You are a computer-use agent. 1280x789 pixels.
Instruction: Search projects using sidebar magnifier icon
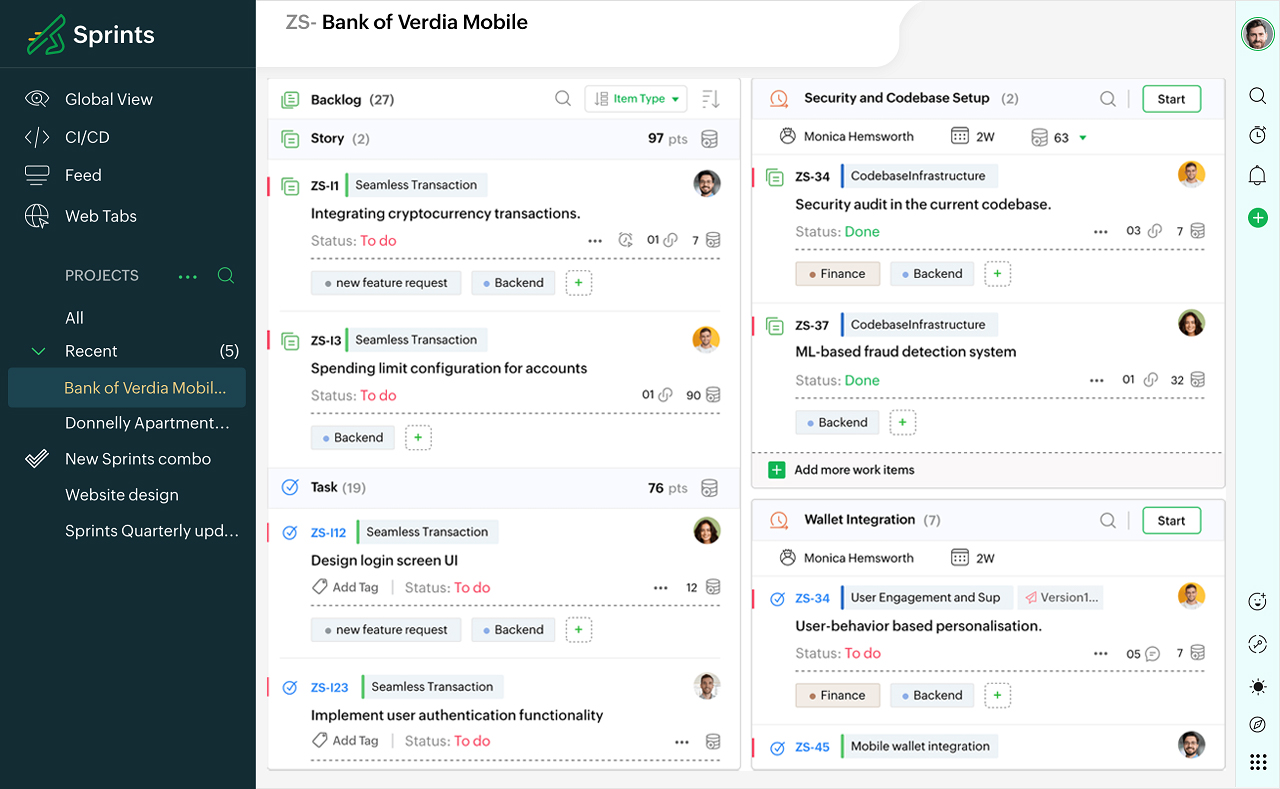pyautogui.click(x=226, y=275)
